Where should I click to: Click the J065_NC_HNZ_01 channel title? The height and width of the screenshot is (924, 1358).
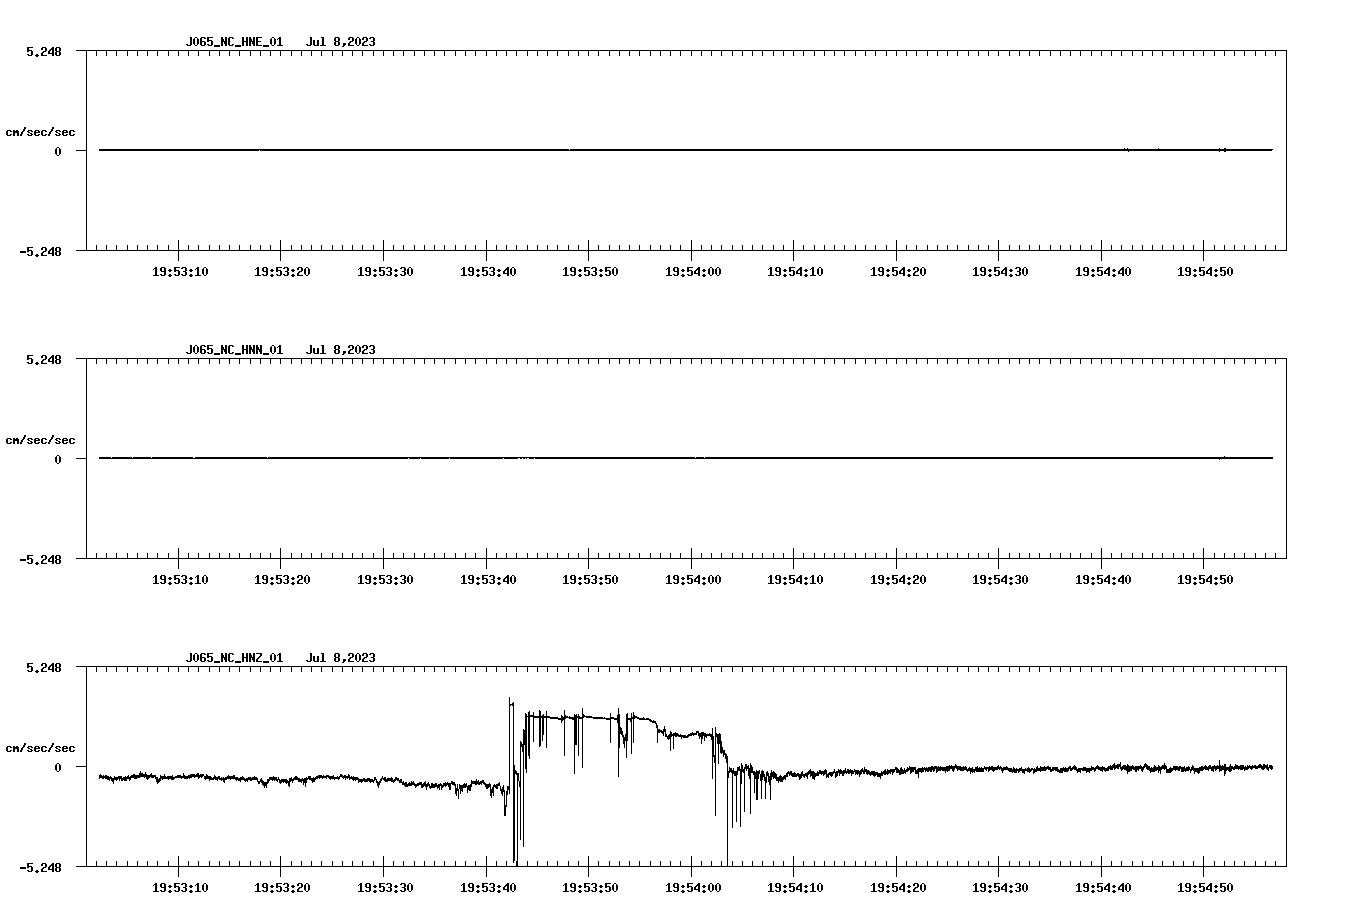233,658
